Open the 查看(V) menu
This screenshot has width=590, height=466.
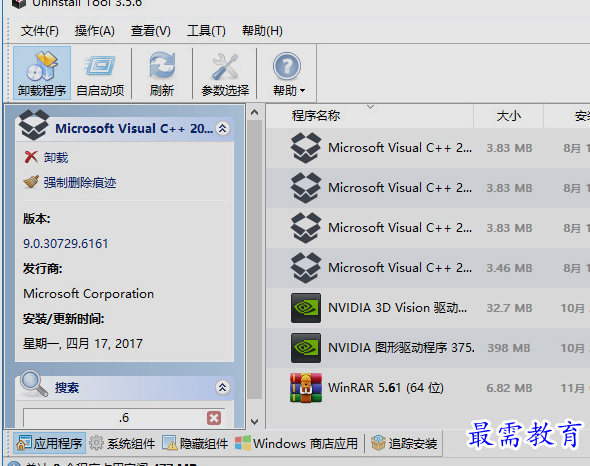(x=151, y=31)
